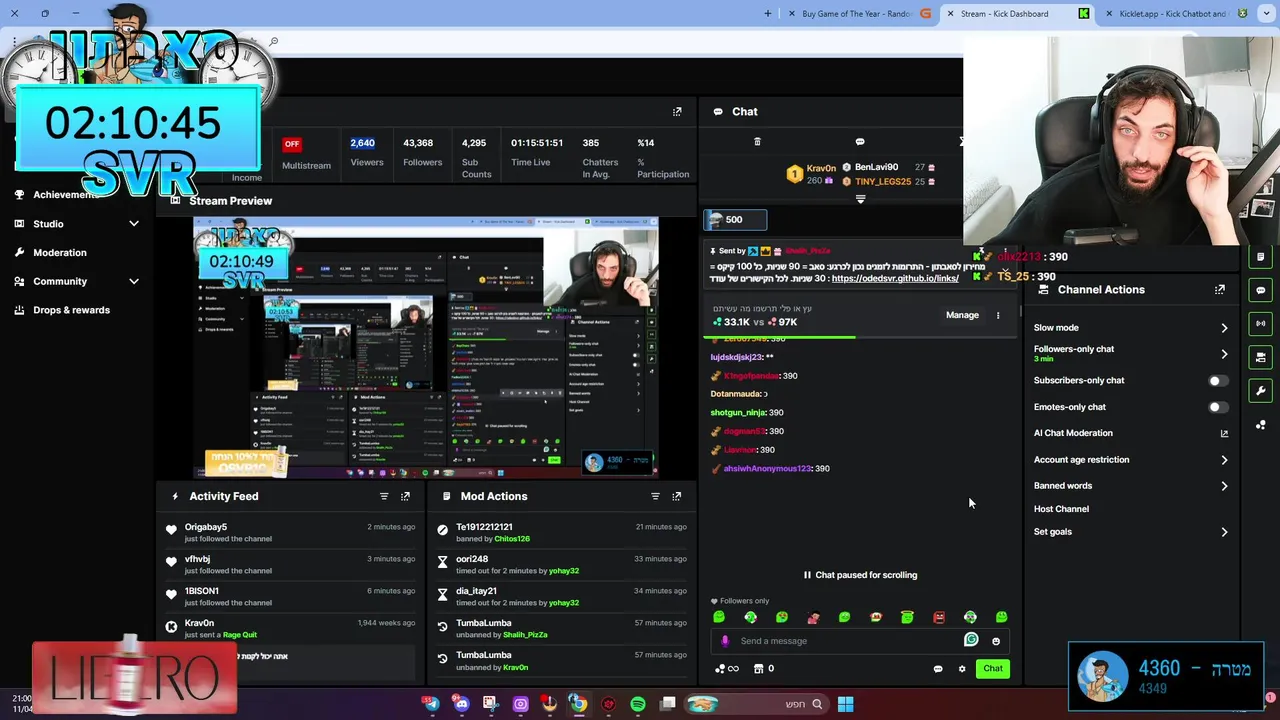Click the green Chat send button
Image resolution: width=1280 pixels, height=720 pixels.
tap(993, 669)
